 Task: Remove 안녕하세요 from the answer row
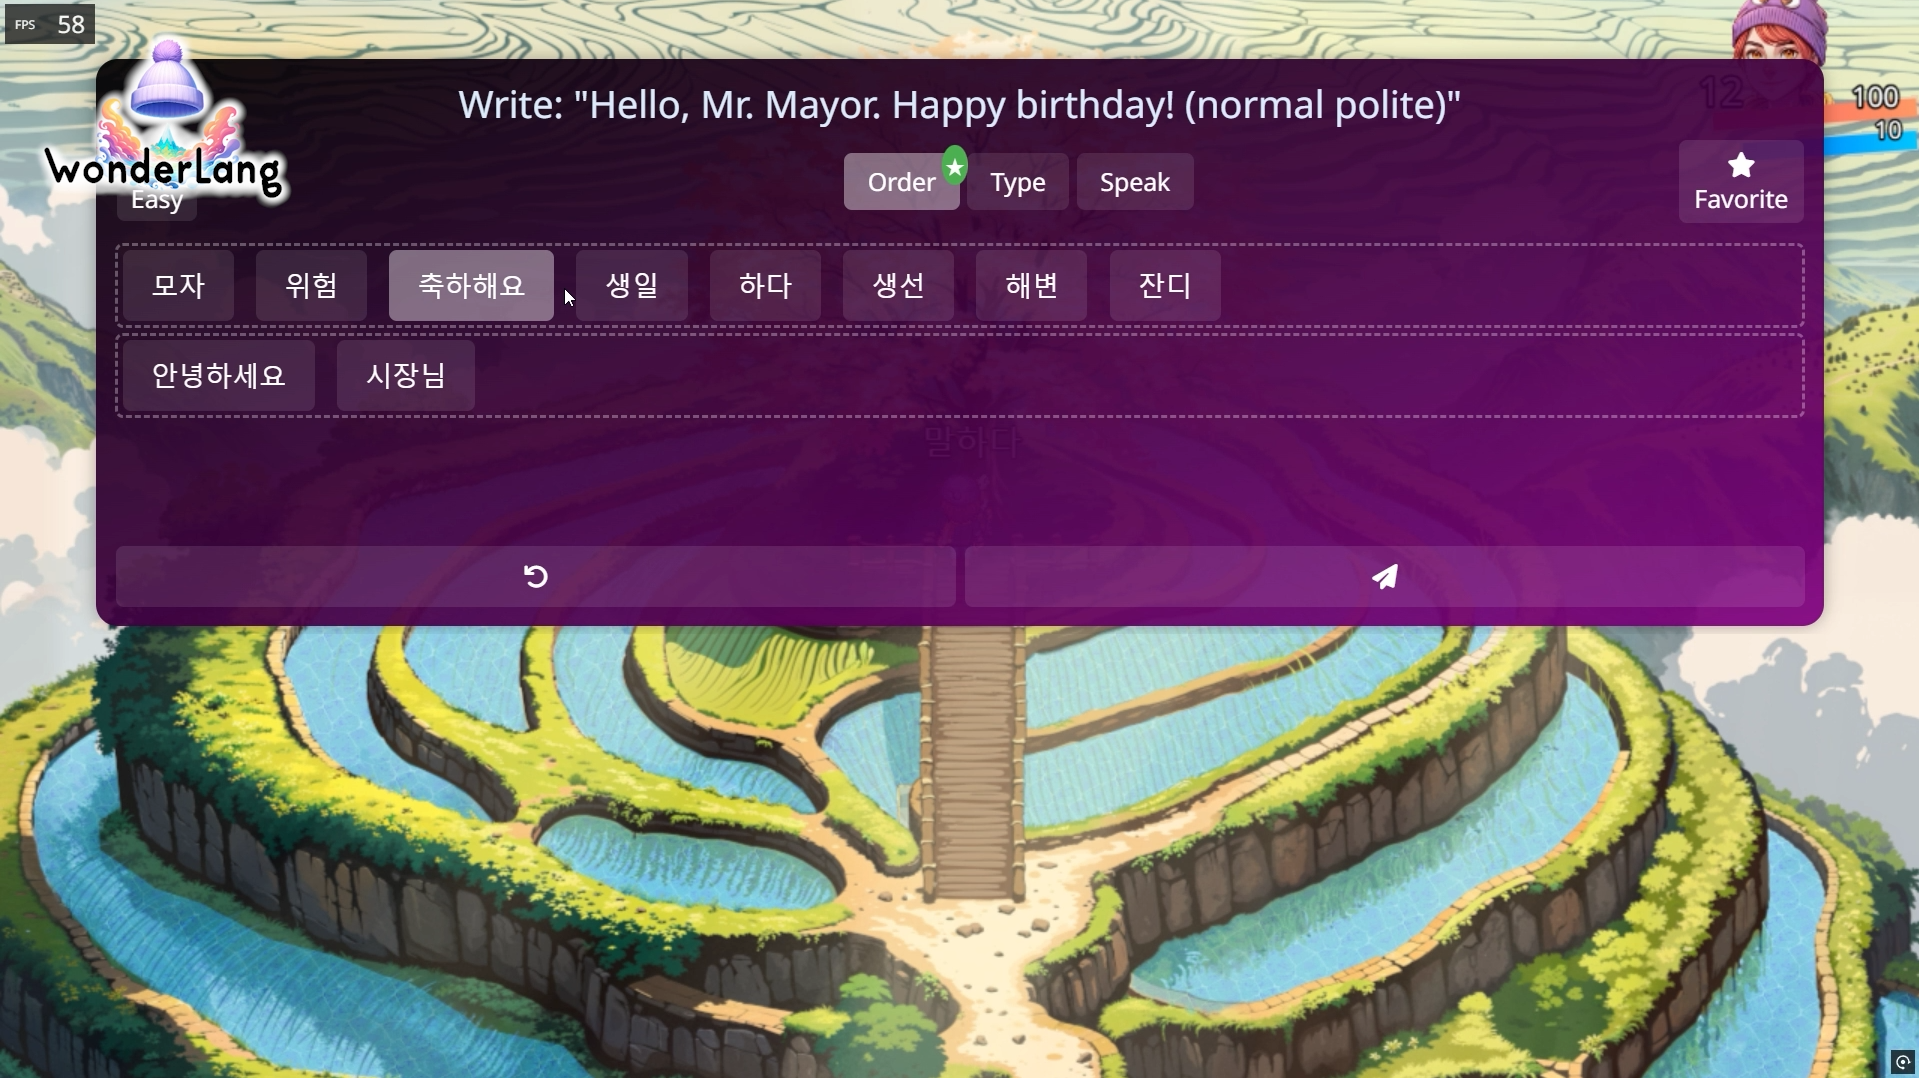219,376
